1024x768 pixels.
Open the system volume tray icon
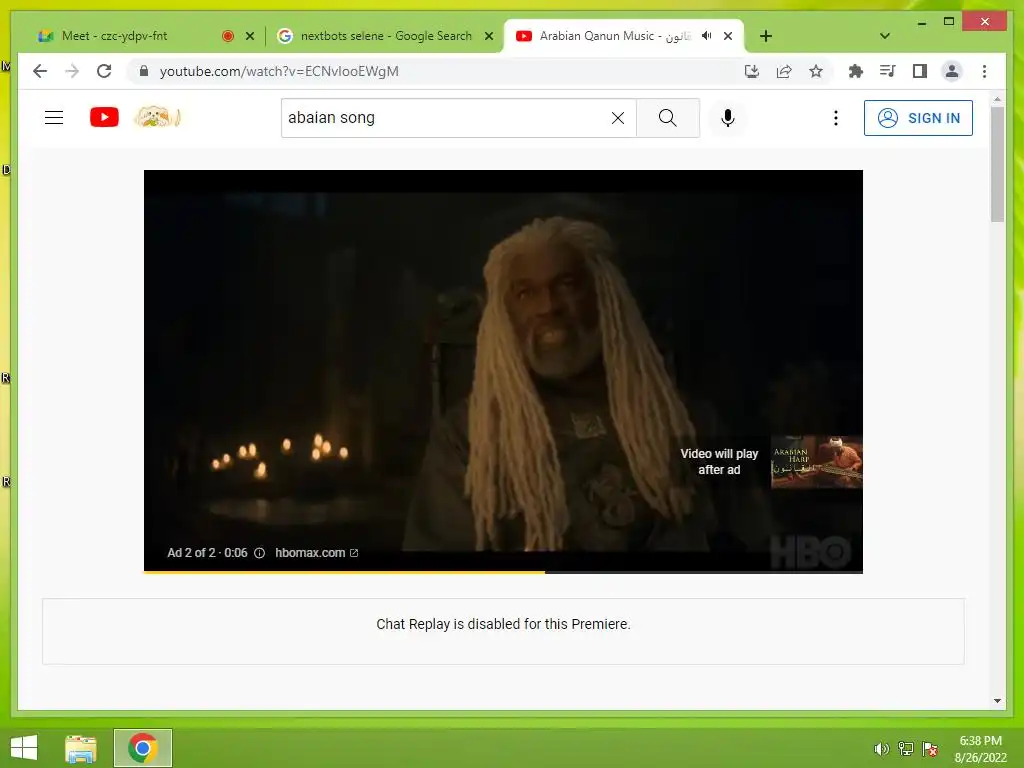coord(881,749)
